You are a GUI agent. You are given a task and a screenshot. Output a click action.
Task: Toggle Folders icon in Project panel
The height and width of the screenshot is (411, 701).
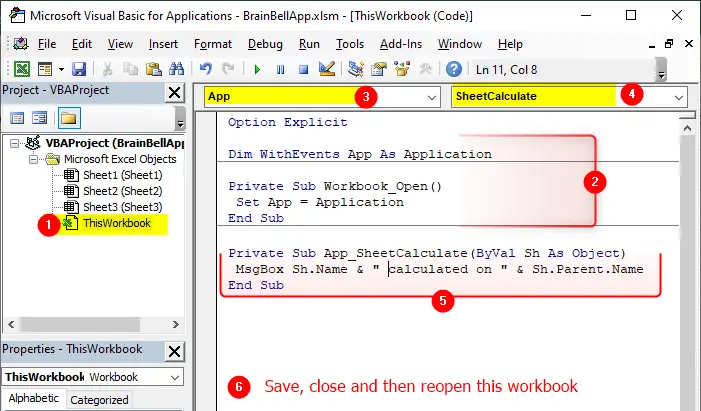(69, 118)
